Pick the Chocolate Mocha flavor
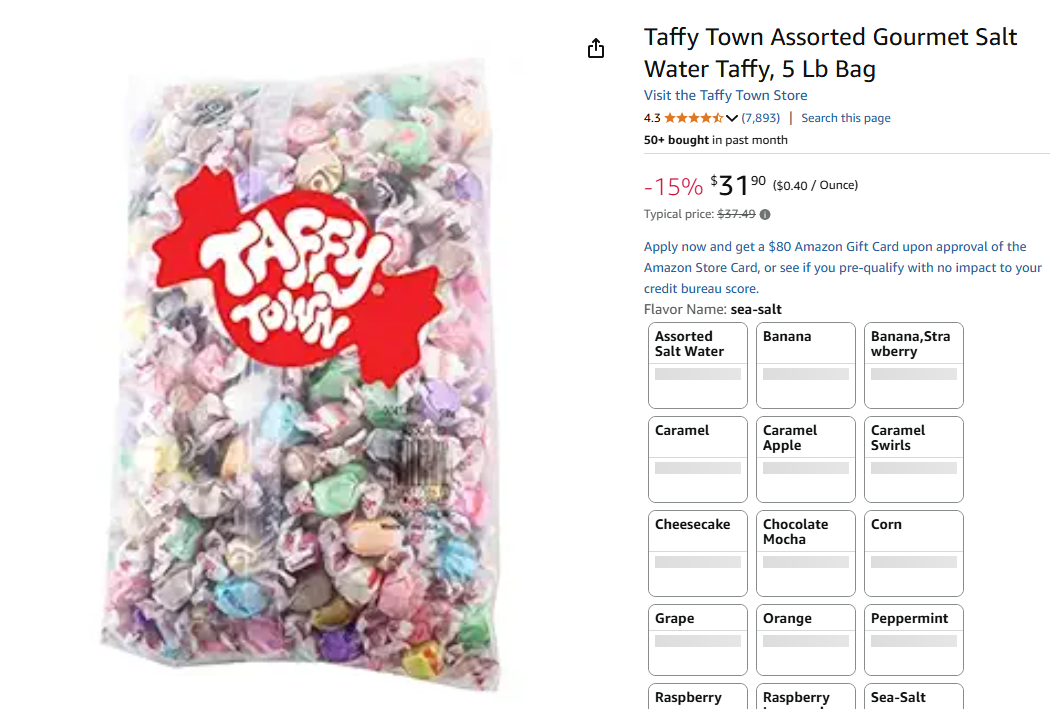The image size is (1050, 709). [806, 553]
